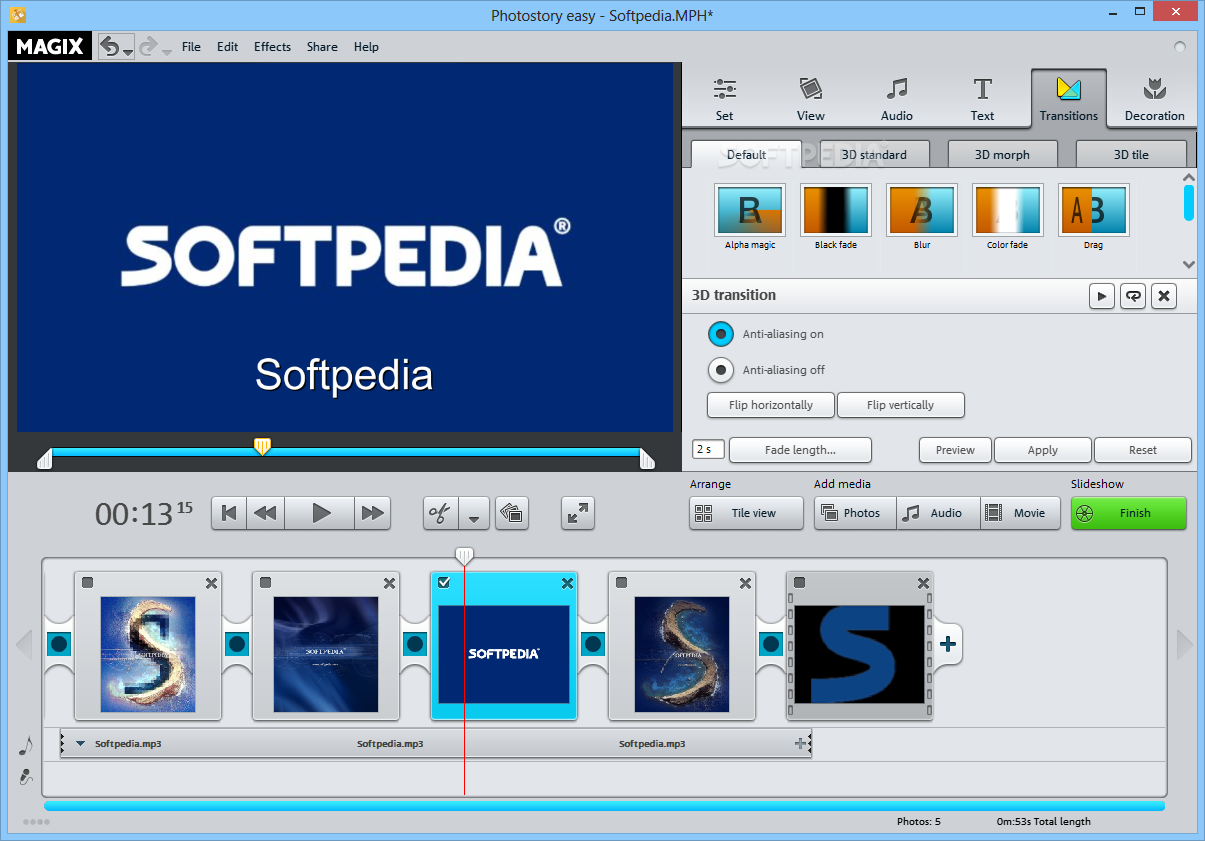Click Flip horizontally button
This screenshot has height=841, width=1205.
tap(771, 405)
